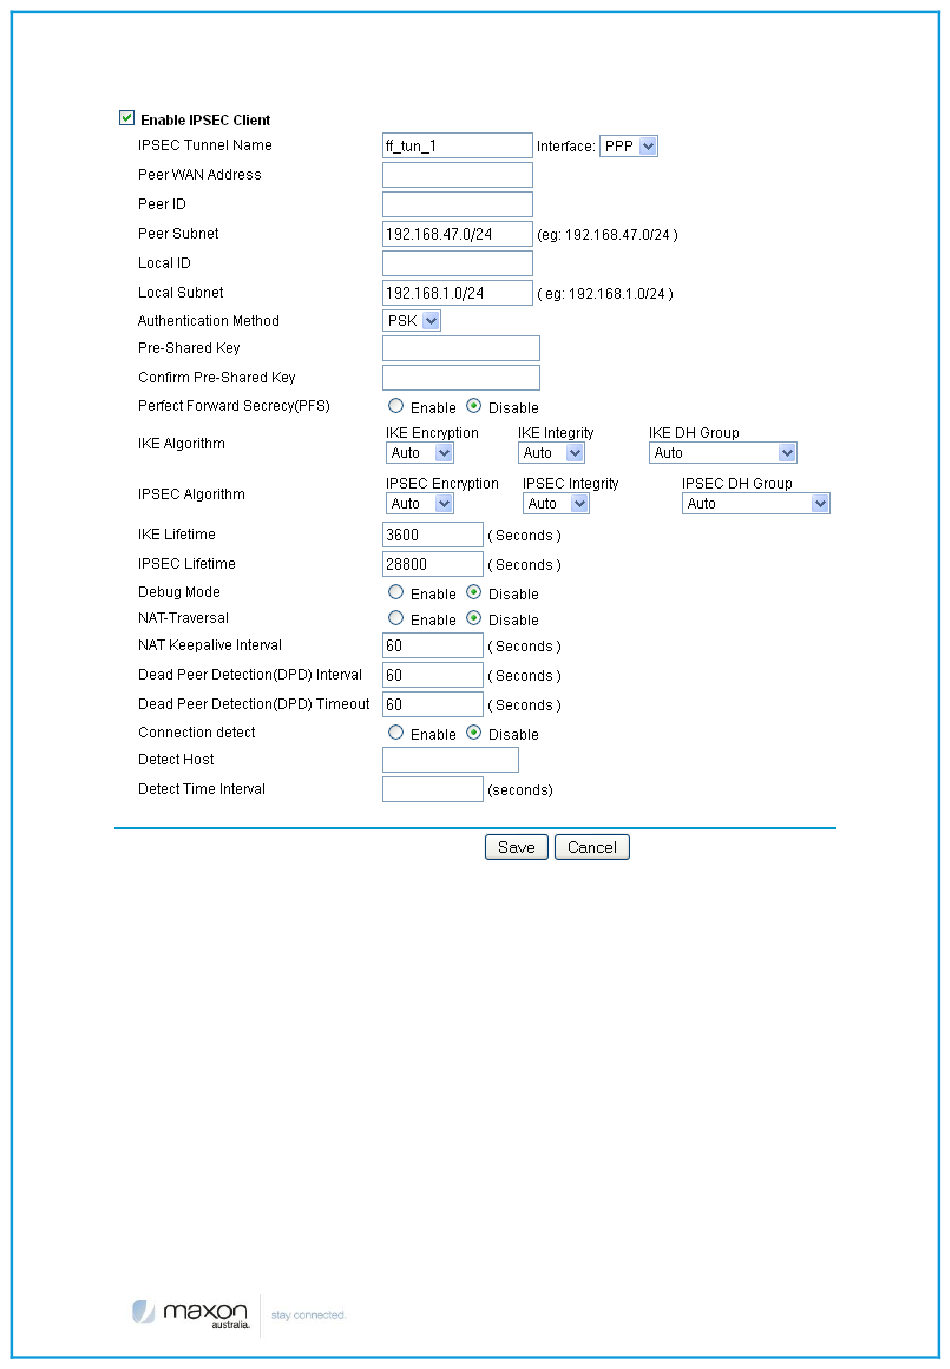Click the Maxon Australia logo
This screenshot has height=1369, width=950.
(191, 1313)
